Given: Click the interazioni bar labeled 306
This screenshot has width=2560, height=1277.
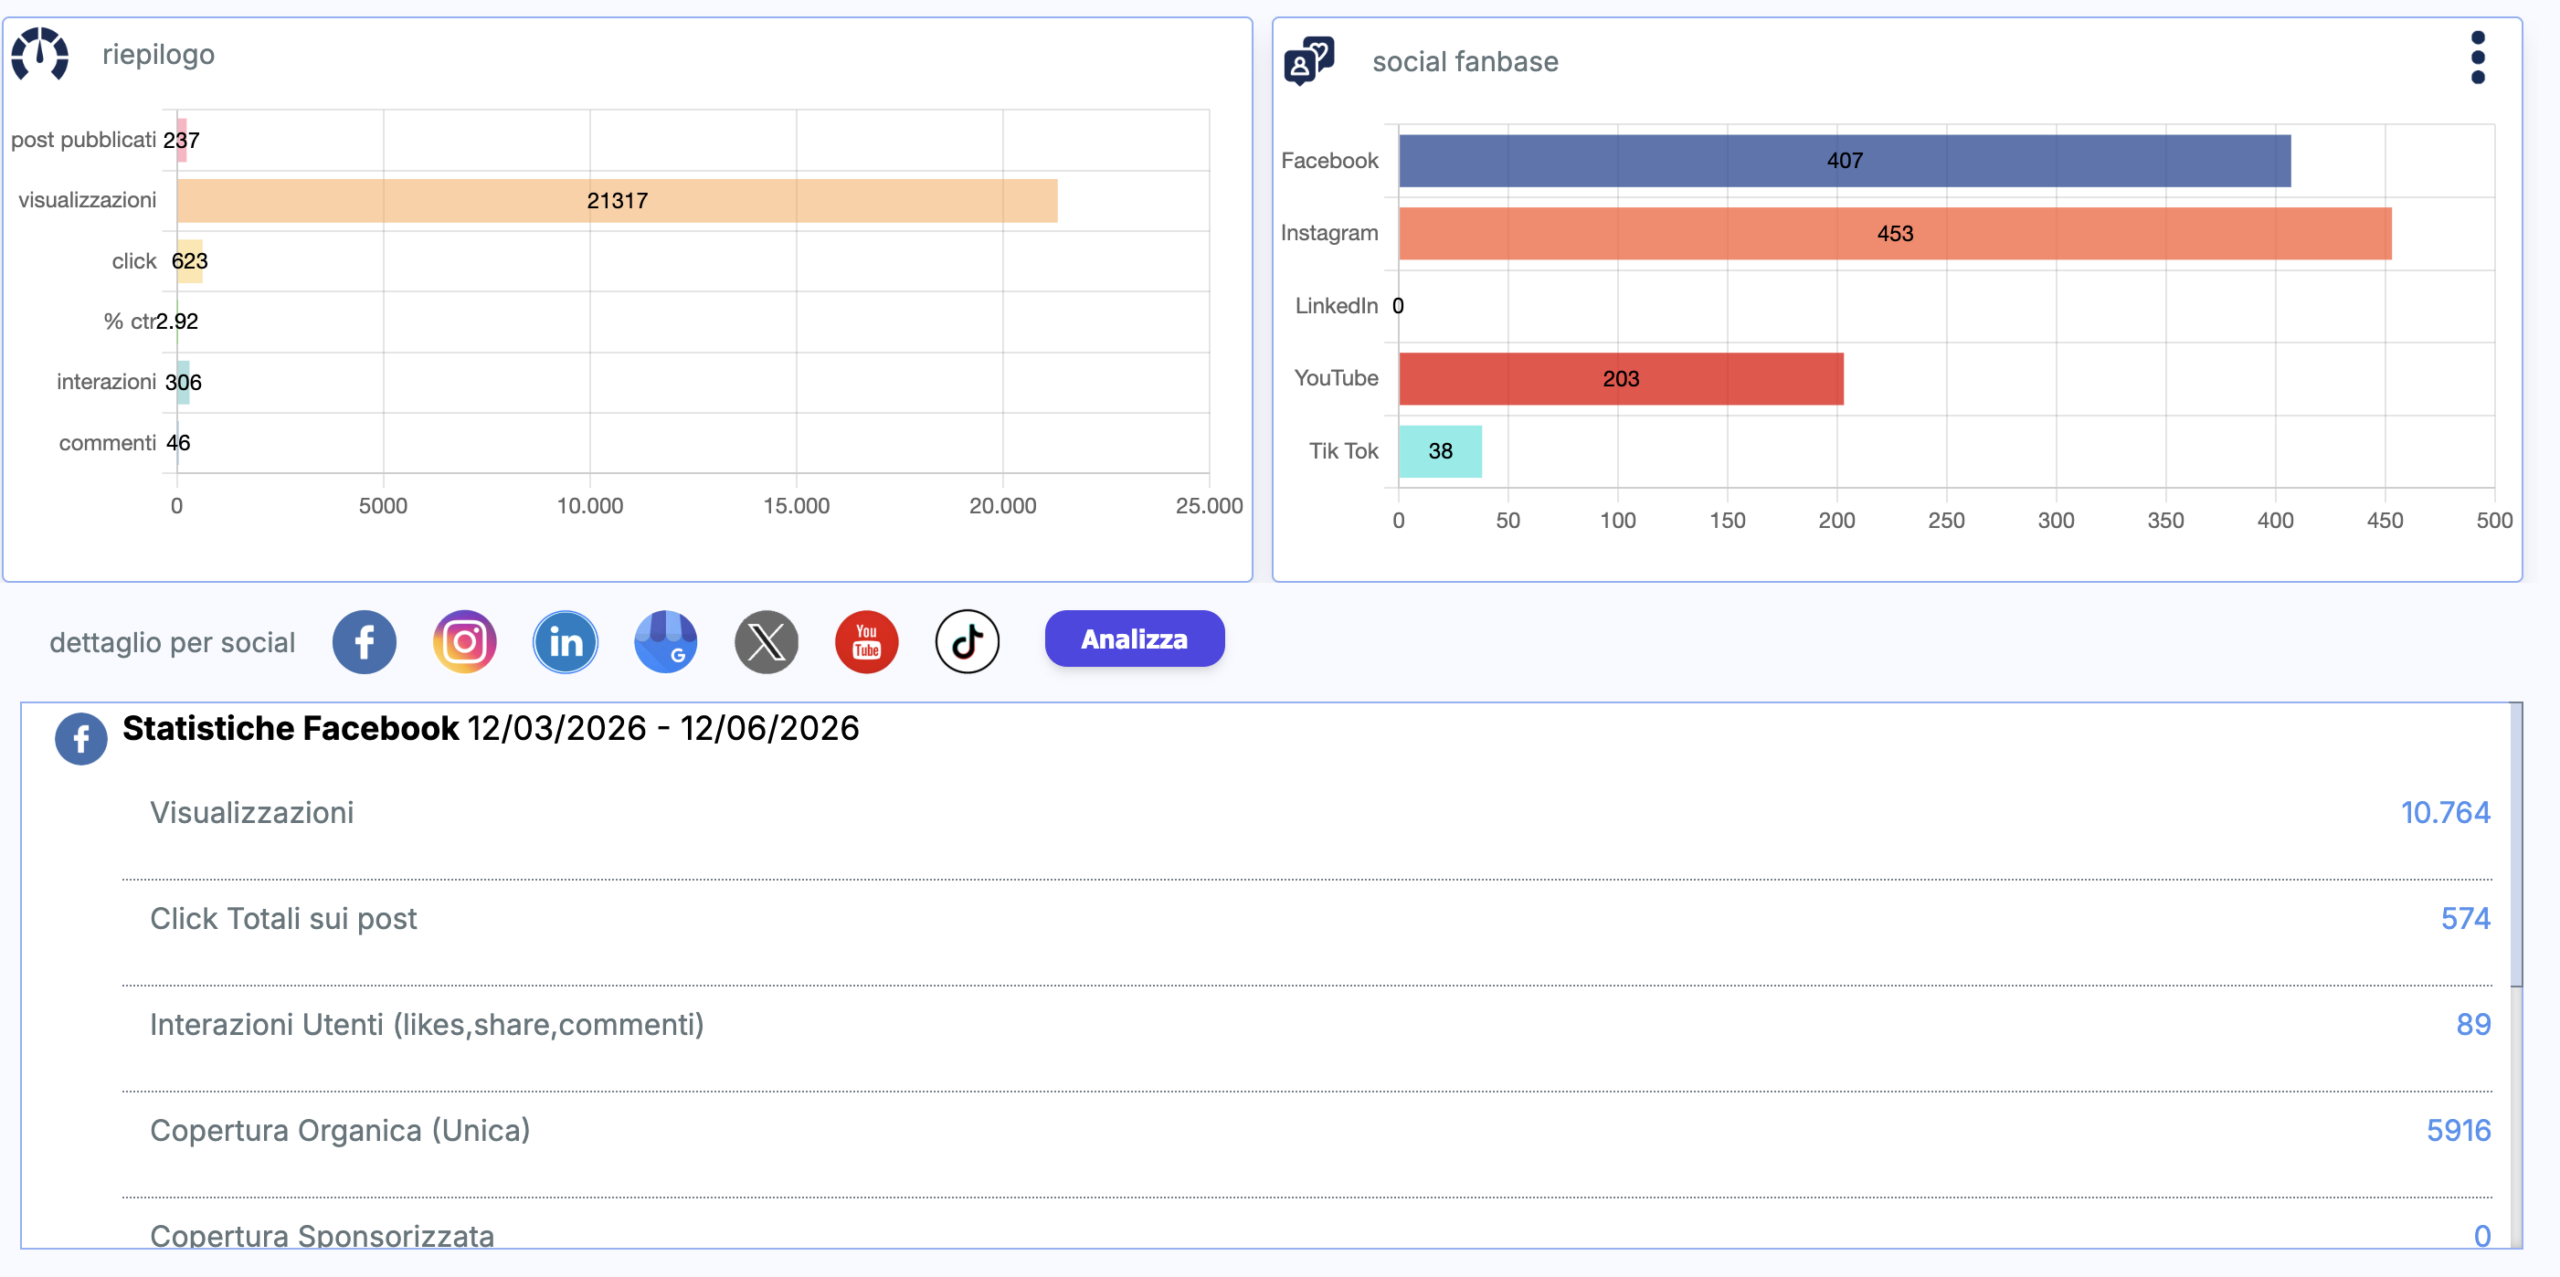Looking at the screenshot, I should (183, 382).
